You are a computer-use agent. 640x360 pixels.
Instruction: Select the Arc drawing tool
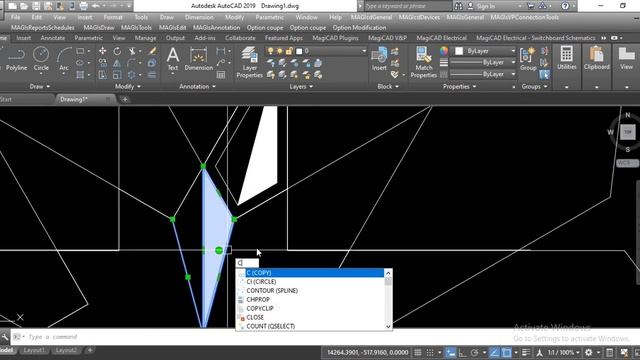click(x=64, y=59)
